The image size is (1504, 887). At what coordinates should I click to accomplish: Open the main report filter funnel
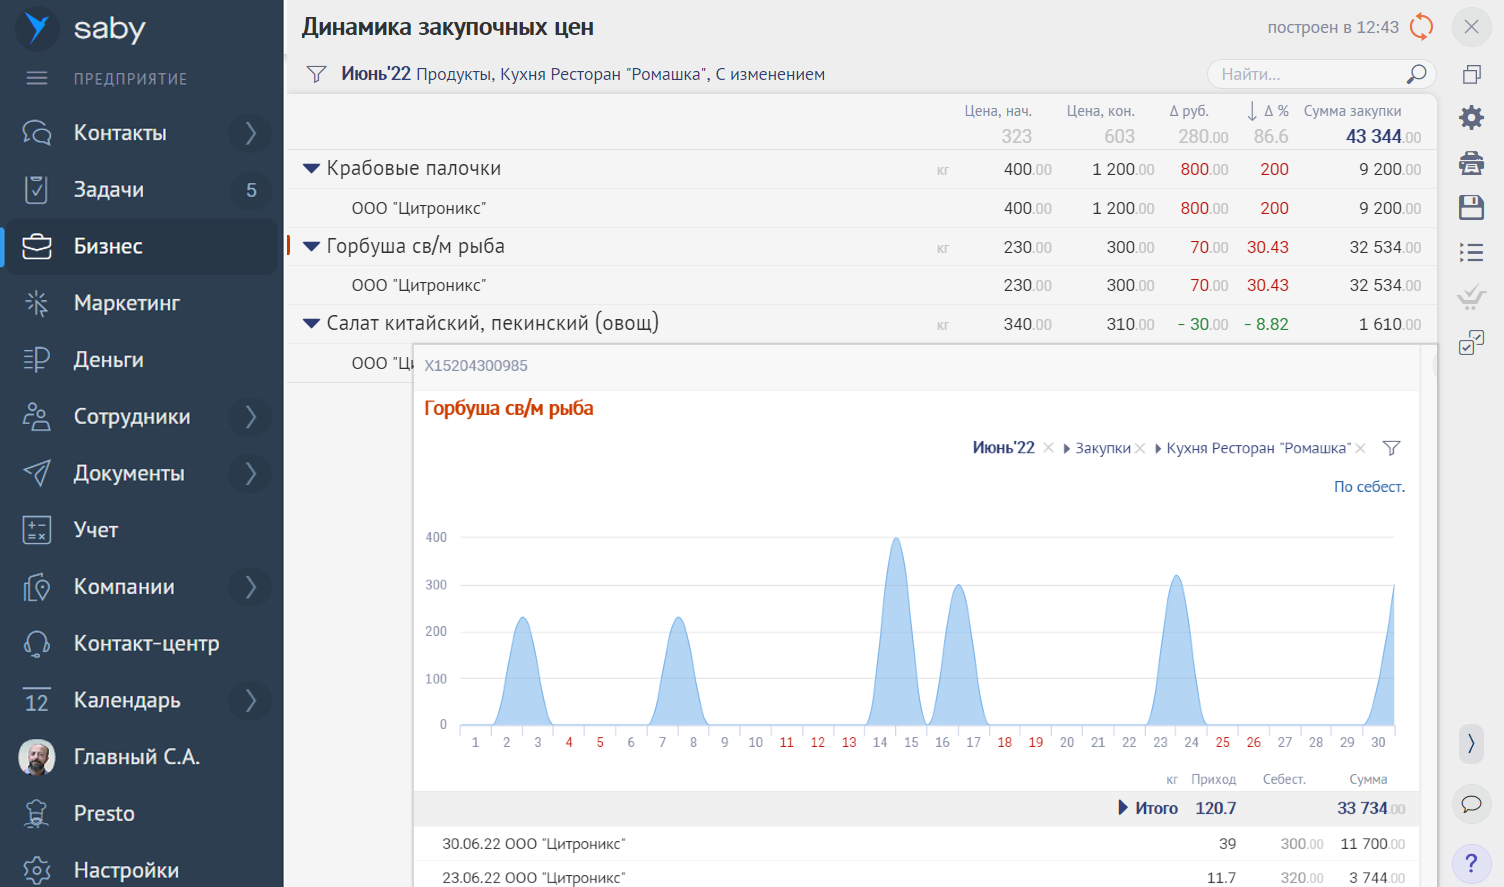pyautogui.click(x=317, y=74)
